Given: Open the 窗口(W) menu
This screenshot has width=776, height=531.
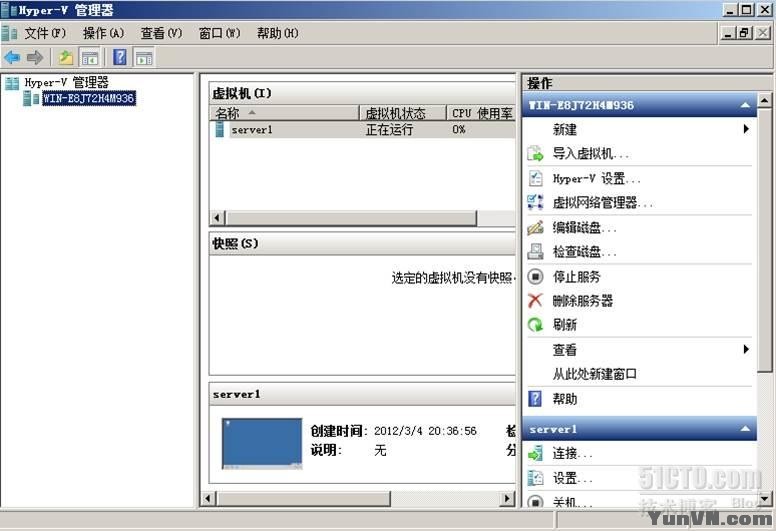Looking at the screenshot, I should pos(219,33).
